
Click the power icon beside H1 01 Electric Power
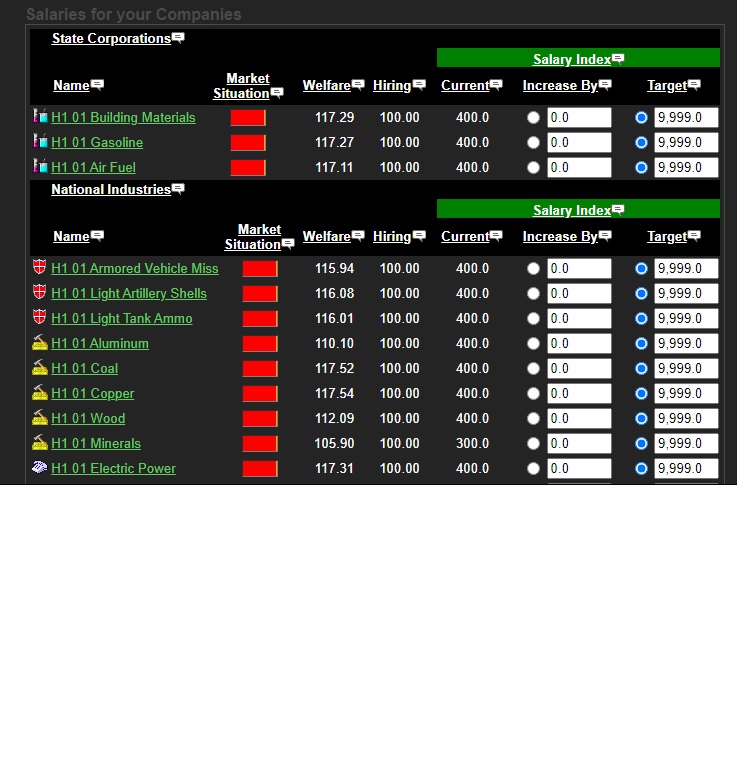[40, 467]
